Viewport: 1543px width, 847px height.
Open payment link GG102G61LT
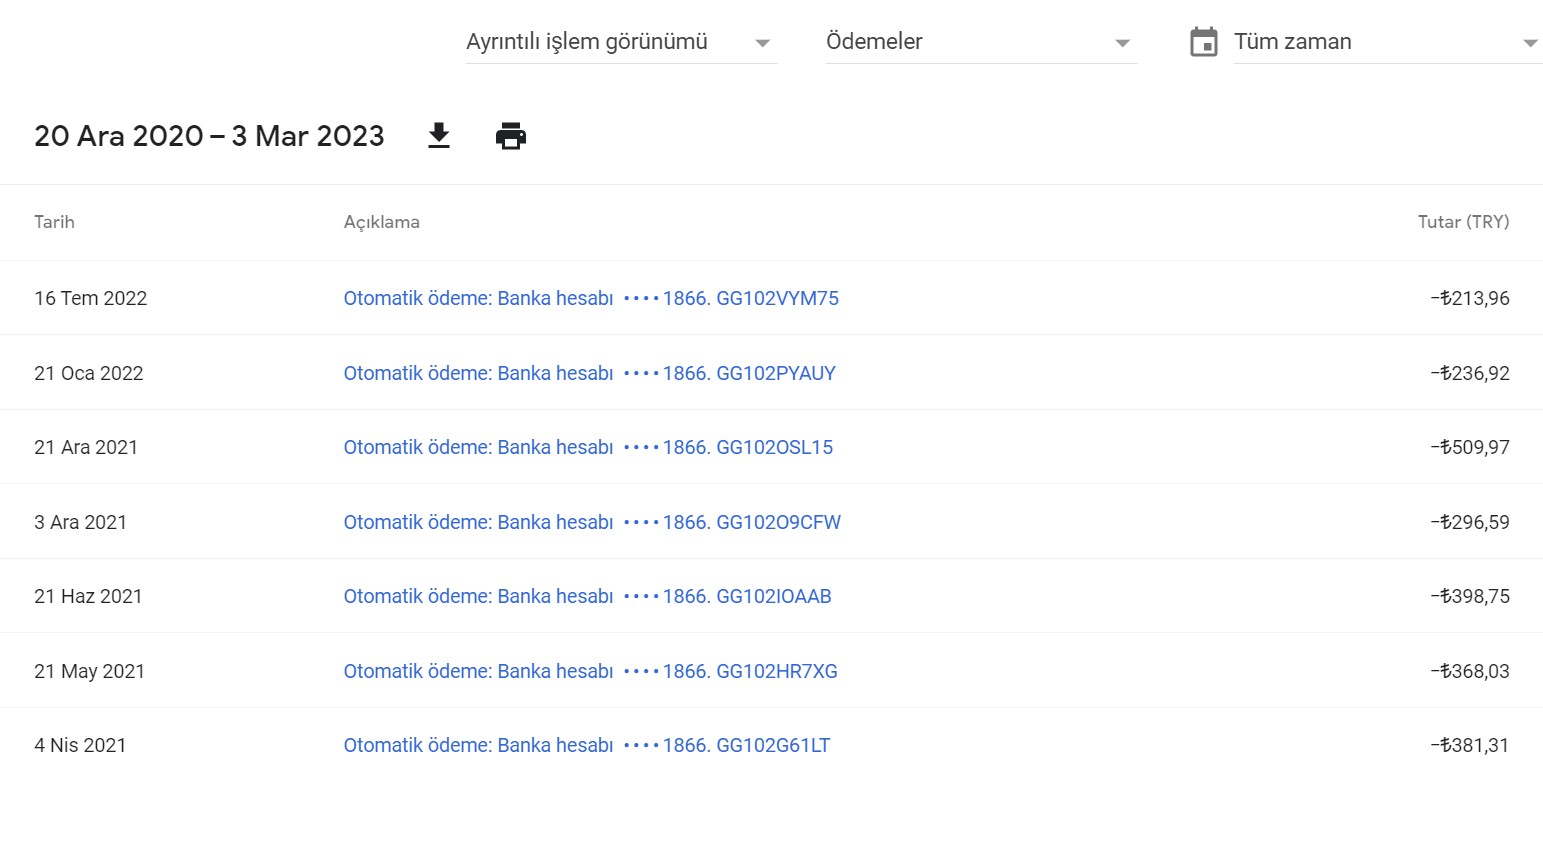(x=587, y=745)
